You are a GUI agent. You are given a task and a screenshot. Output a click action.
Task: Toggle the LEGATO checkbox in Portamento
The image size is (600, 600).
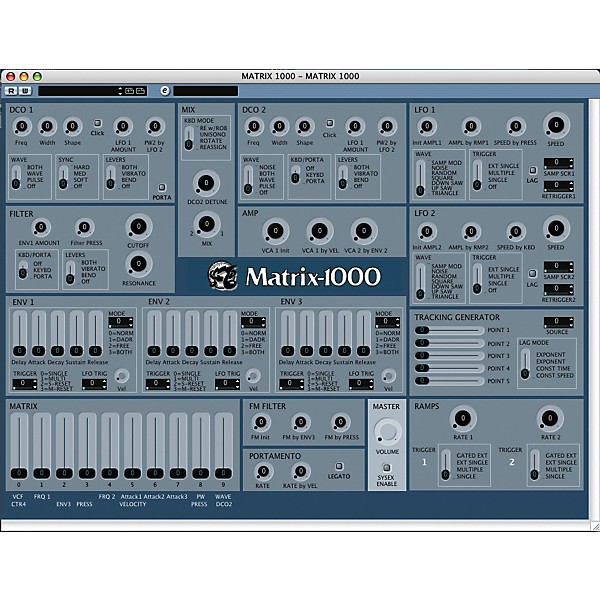pos(339,466)
